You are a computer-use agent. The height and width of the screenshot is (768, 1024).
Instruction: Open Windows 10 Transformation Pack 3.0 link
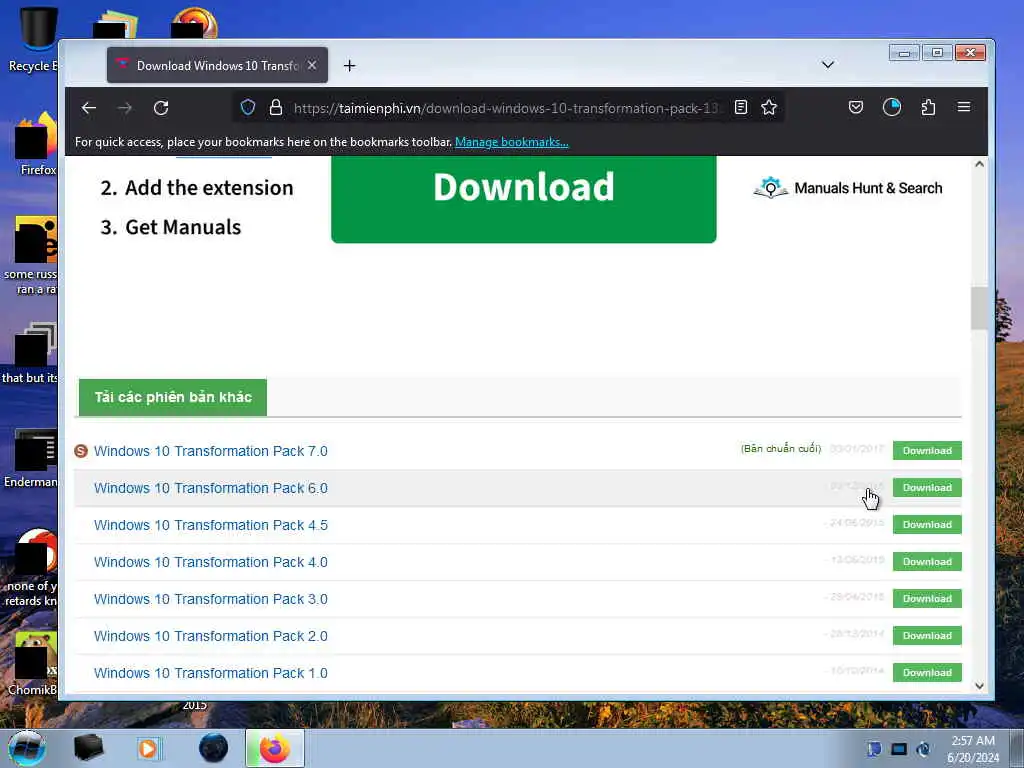(x=210, y=600)
